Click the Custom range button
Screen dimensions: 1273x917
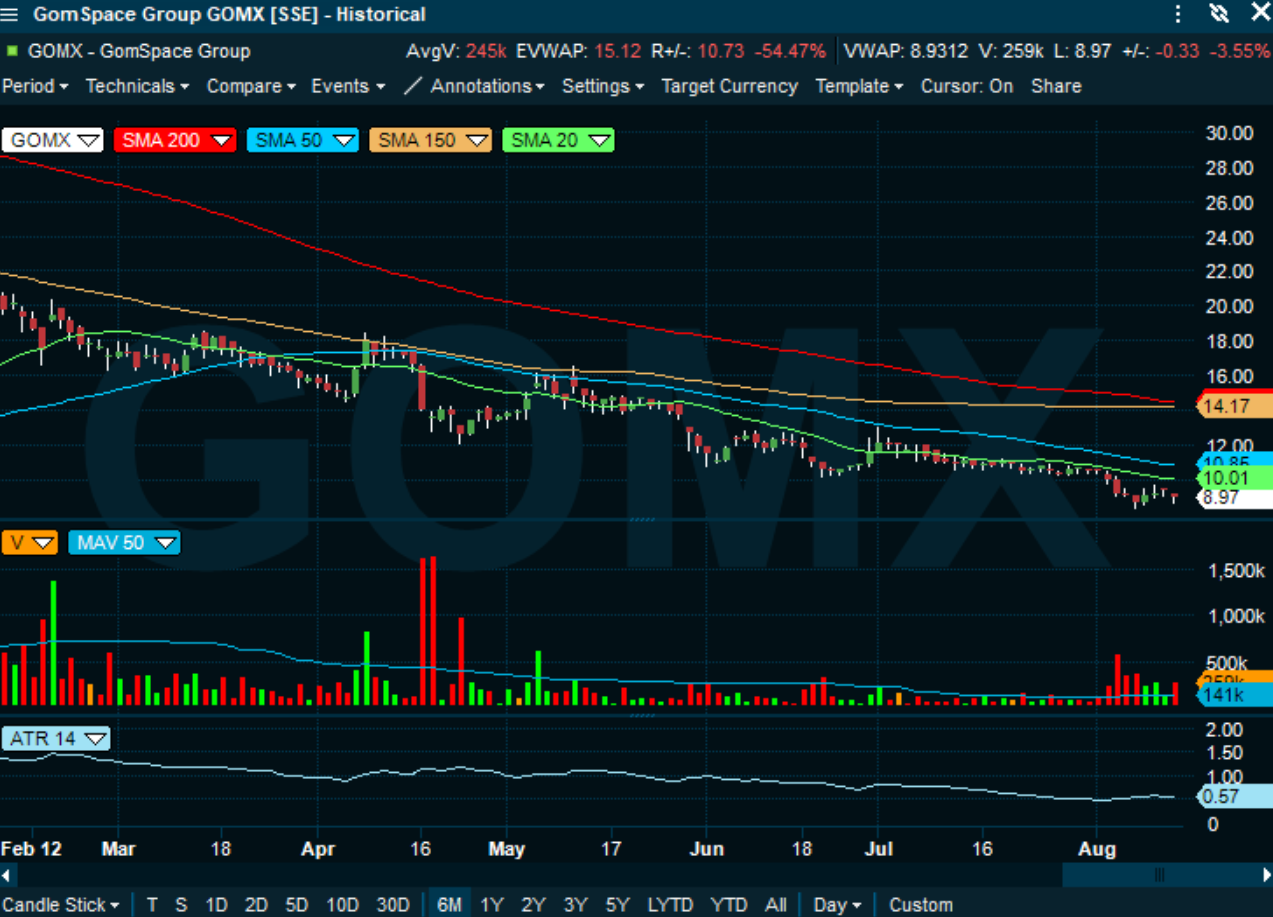921,905
